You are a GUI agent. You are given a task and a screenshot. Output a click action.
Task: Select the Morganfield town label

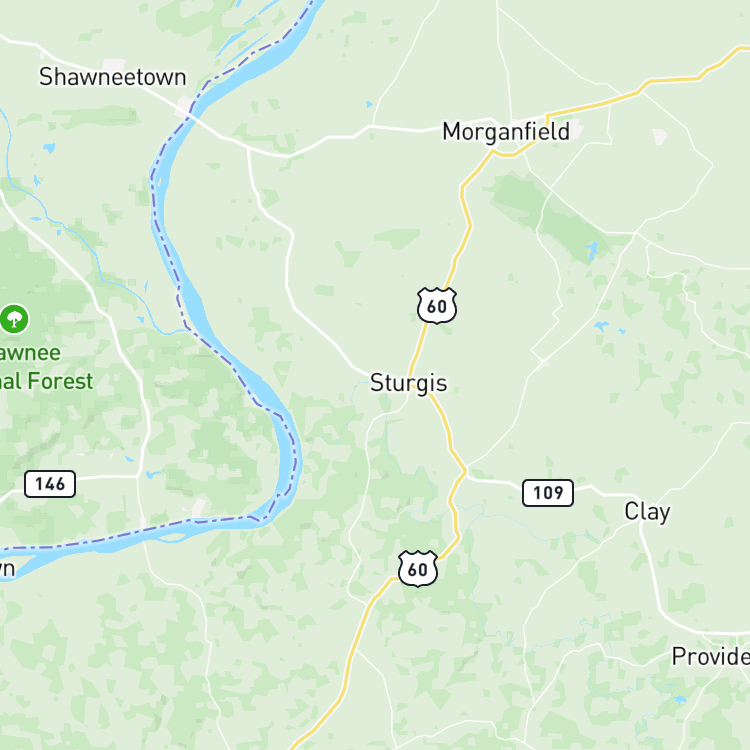click(x=506, y=132)
